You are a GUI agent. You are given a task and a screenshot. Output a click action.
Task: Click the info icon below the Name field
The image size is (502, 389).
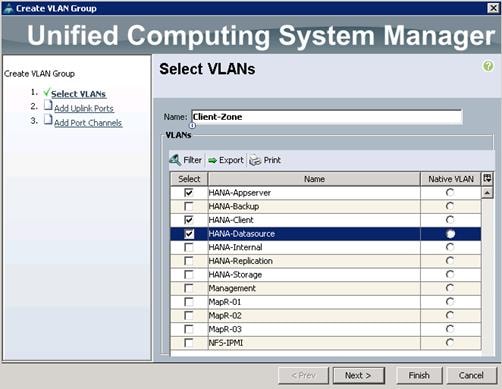(192, 126)
